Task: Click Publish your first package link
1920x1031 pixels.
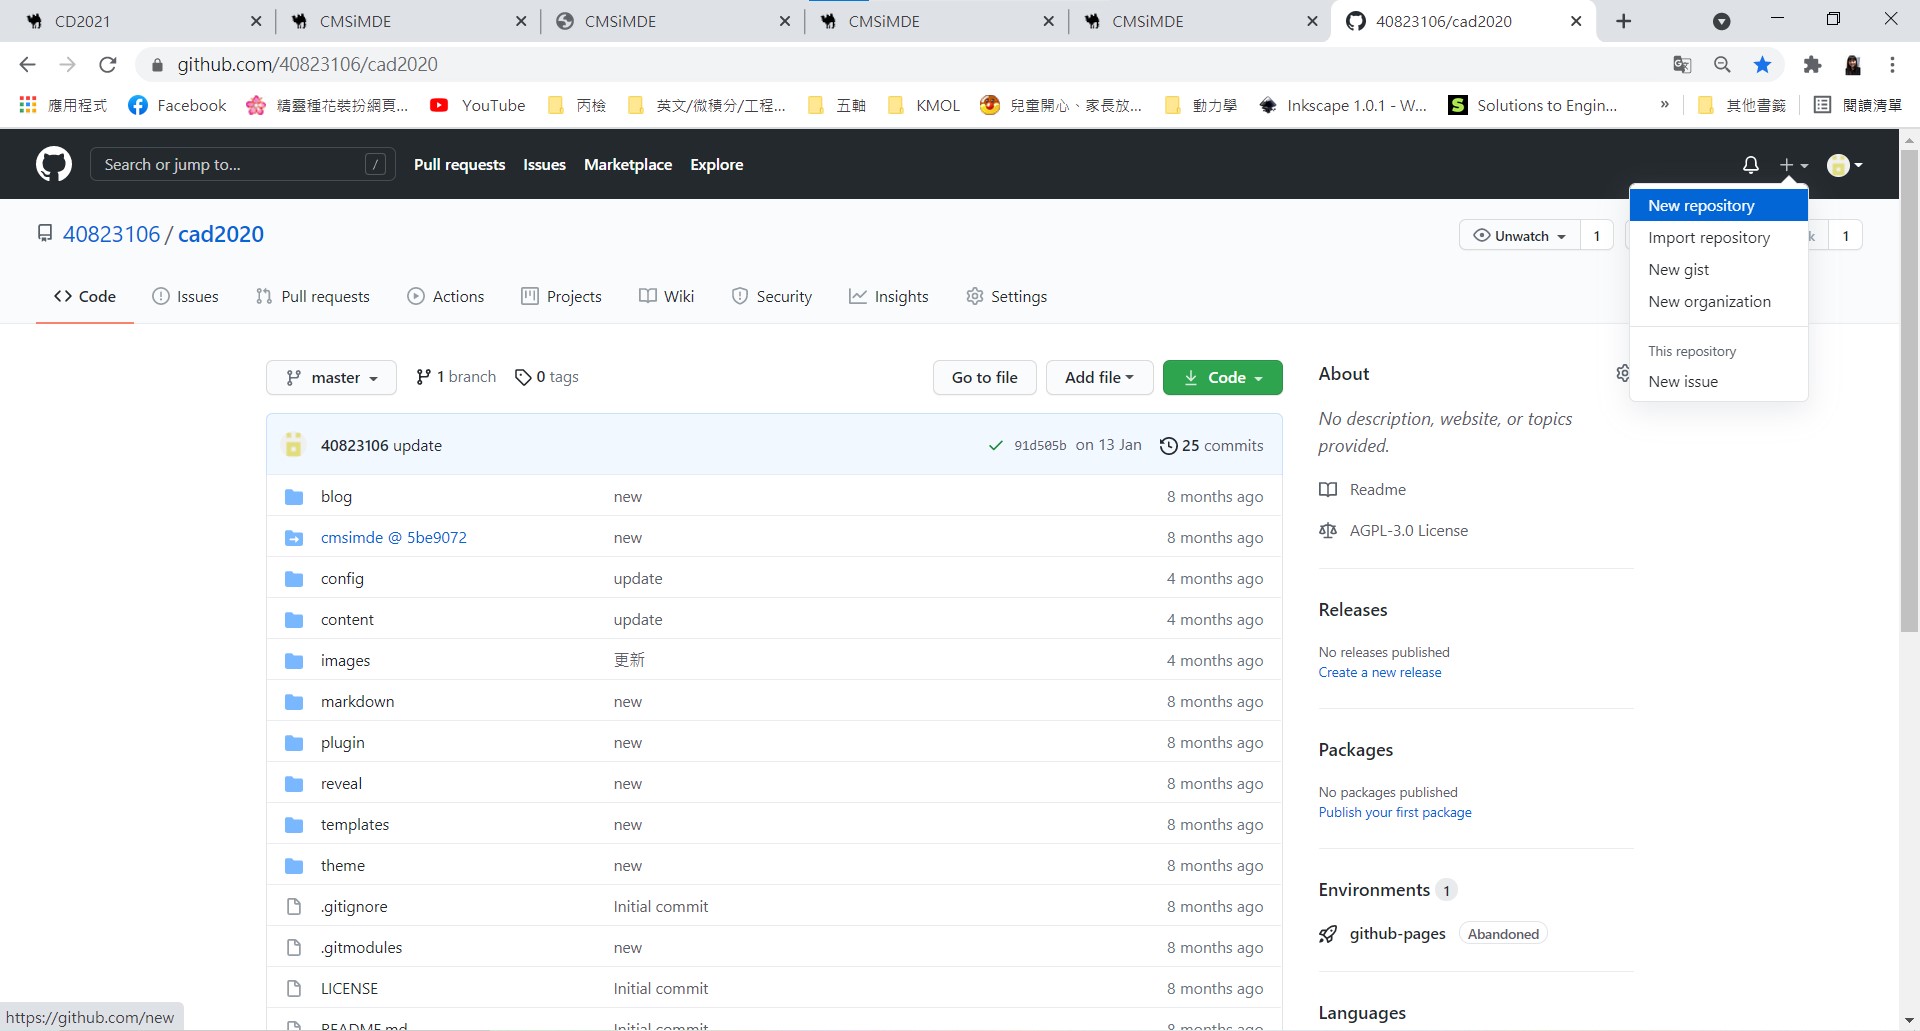Action: pyautogui.click(x=1395, y=813)
